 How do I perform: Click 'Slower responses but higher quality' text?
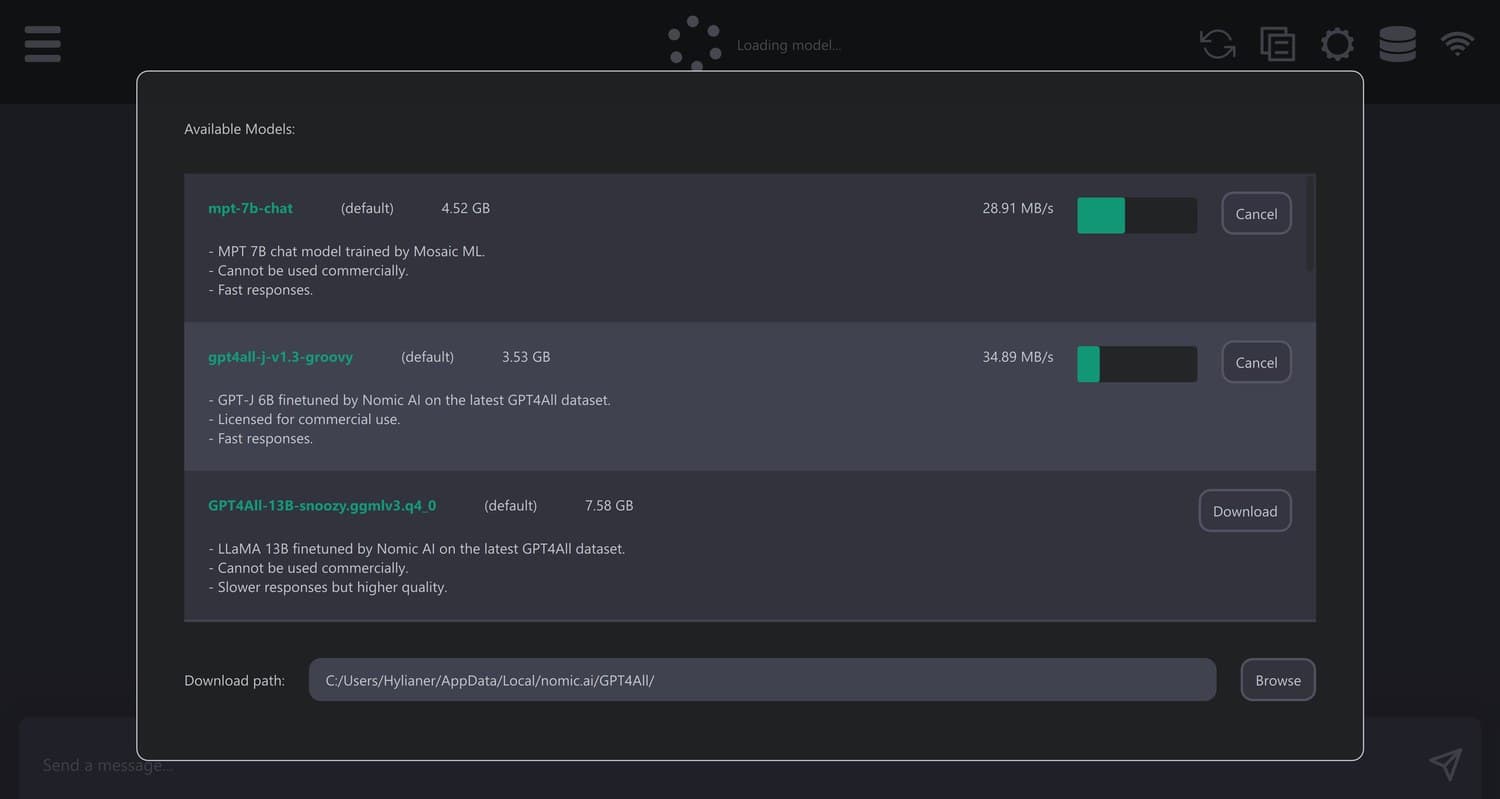click(327, 587)
